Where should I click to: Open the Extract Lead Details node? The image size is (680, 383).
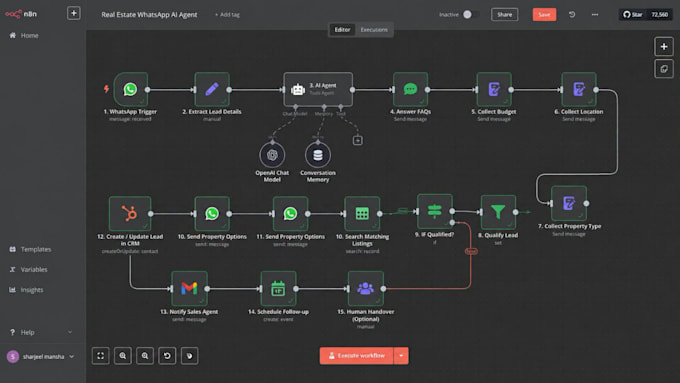(x=212, y=89)
